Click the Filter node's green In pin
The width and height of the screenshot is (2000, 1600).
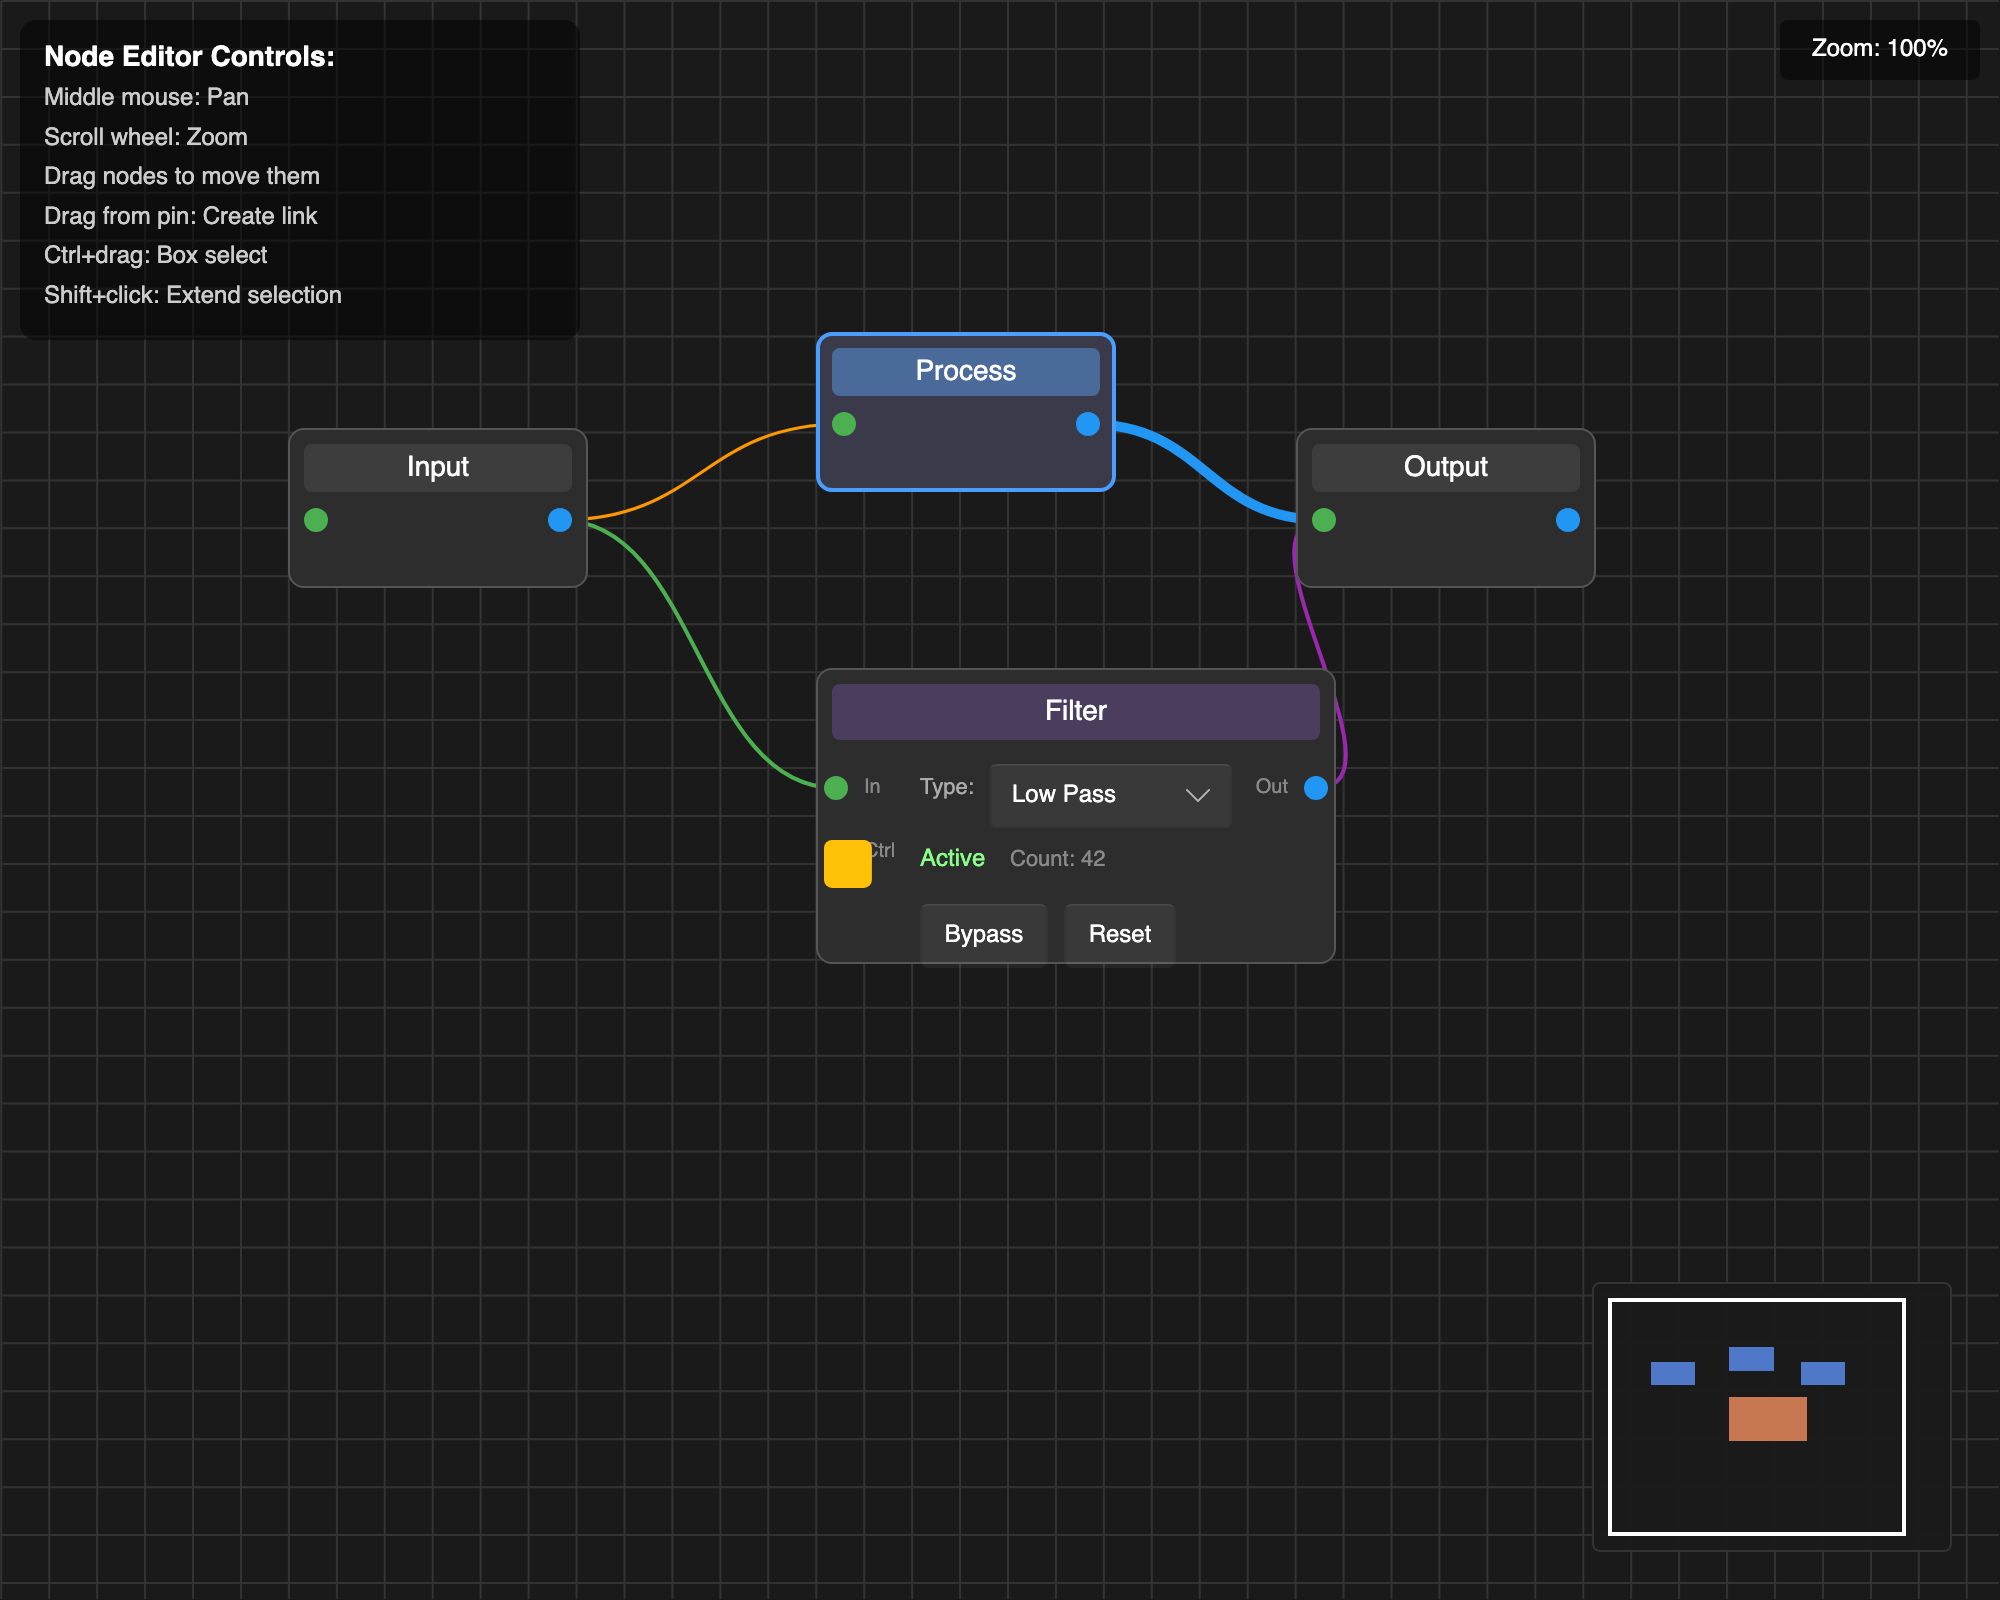point(836,788)
